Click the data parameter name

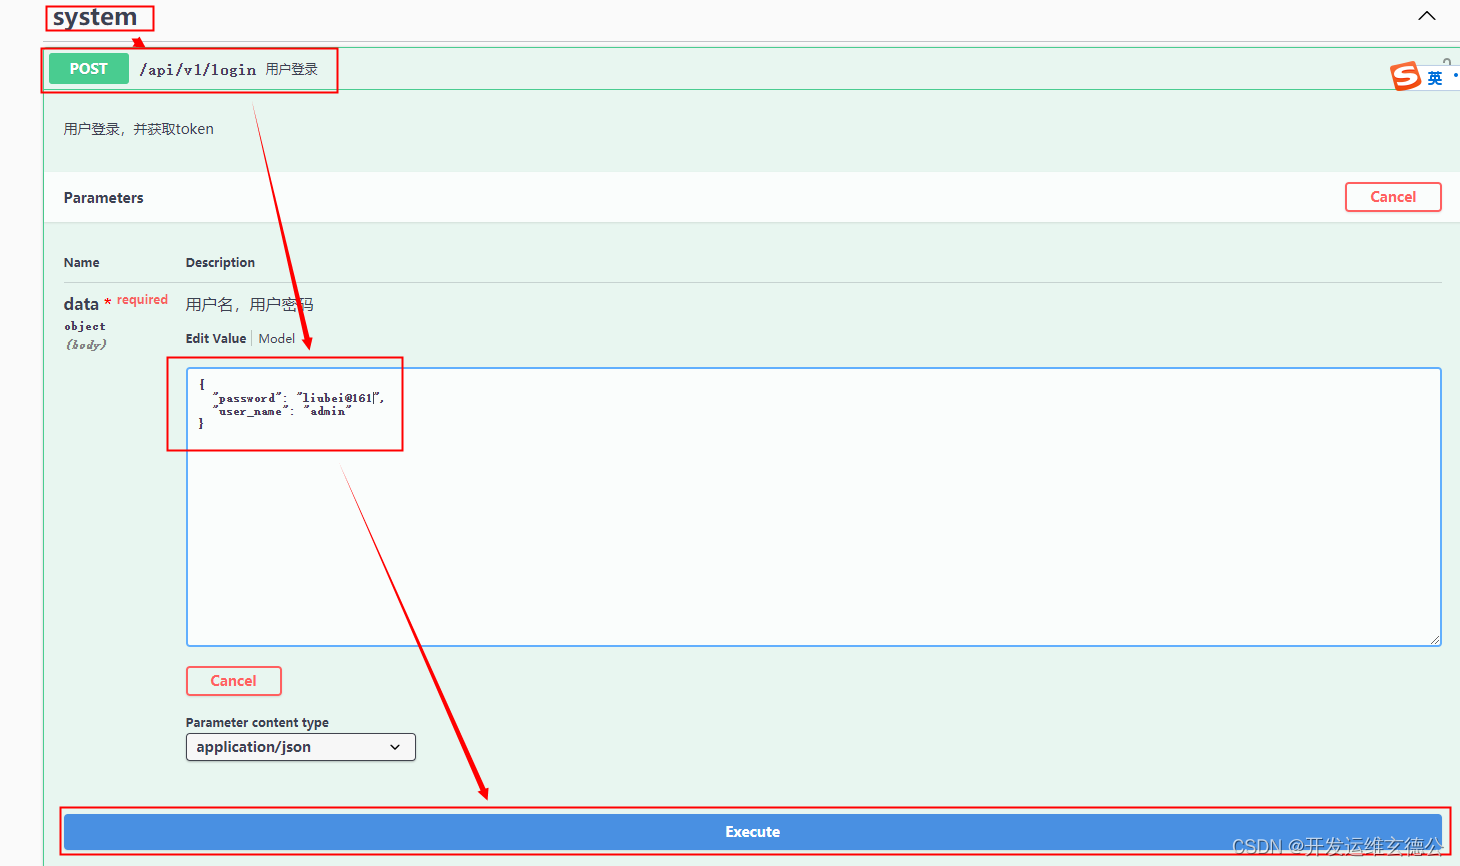(81, 304)
